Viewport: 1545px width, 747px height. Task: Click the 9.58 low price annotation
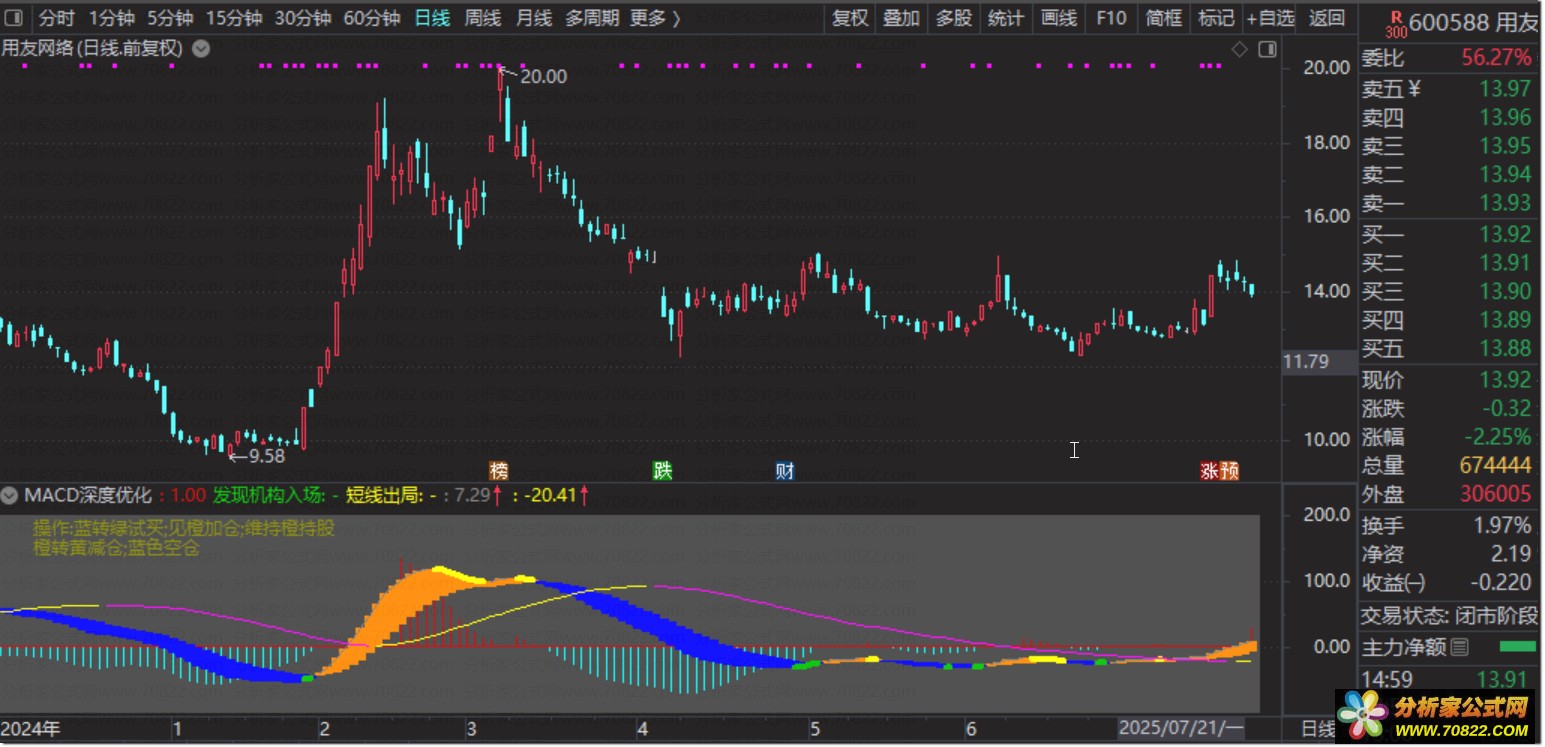(x=266, y=455)
